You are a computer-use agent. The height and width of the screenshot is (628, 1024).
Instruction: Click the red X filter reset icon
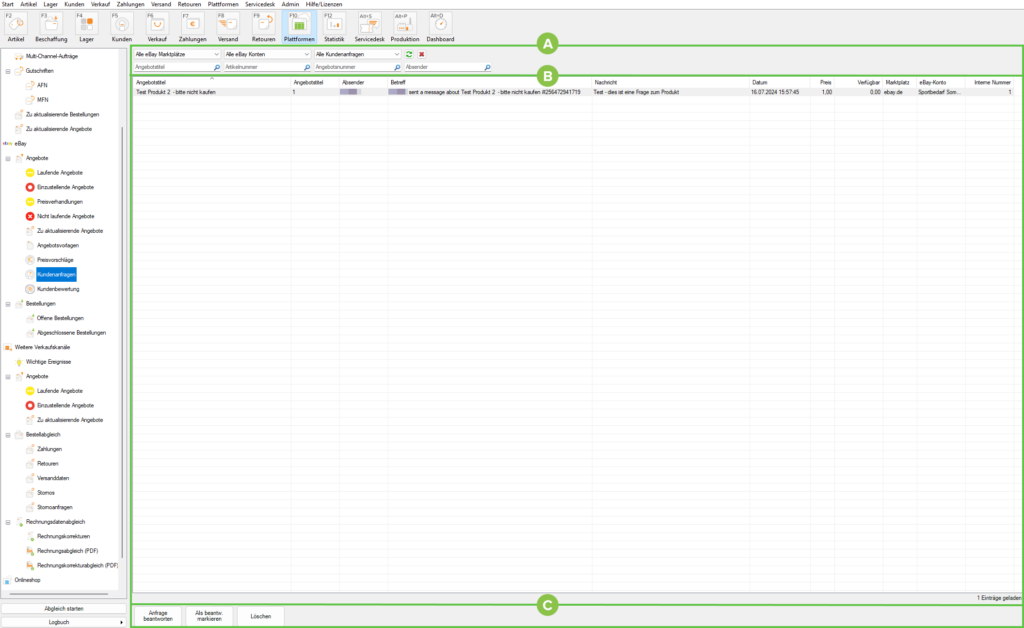pyautogui.click(x=421, y=53)
